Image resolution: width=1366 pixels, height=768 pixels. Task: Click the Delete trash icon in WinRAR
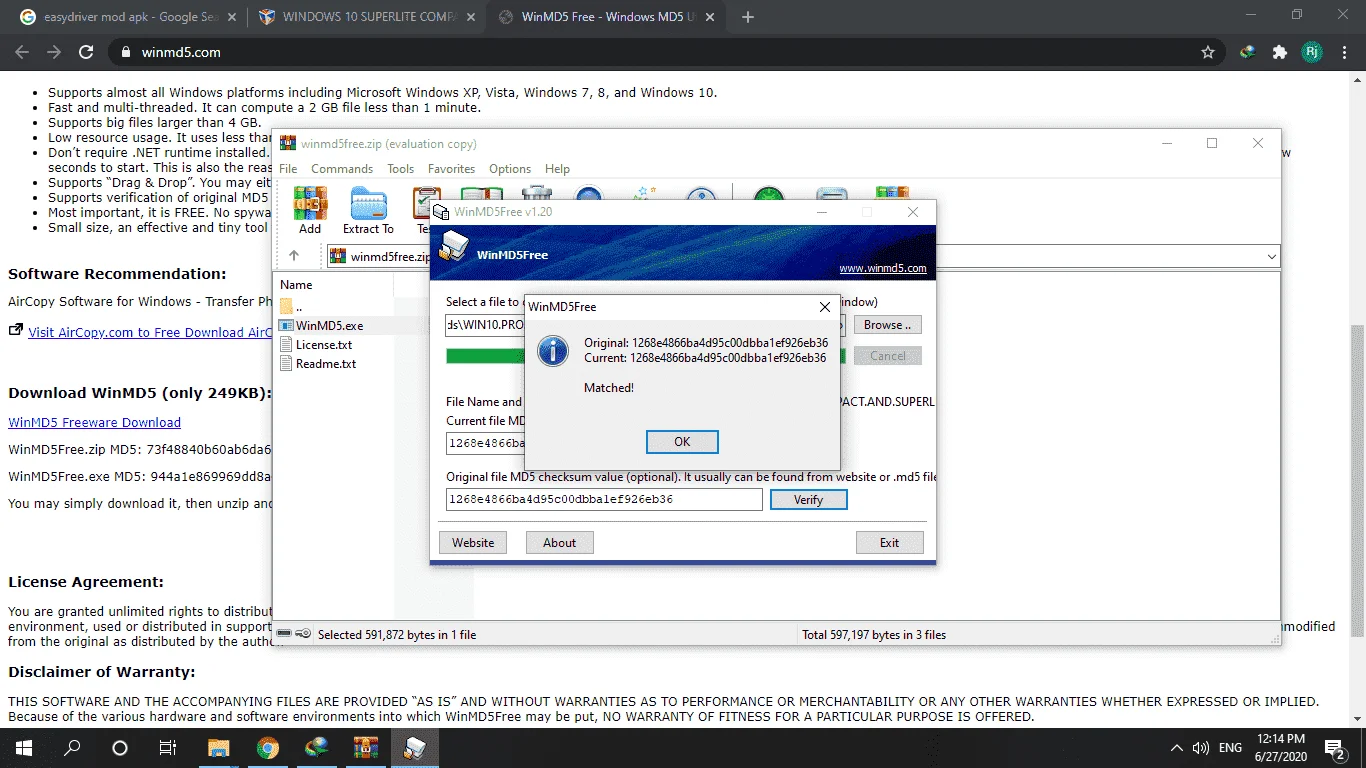tap(537, 193)
